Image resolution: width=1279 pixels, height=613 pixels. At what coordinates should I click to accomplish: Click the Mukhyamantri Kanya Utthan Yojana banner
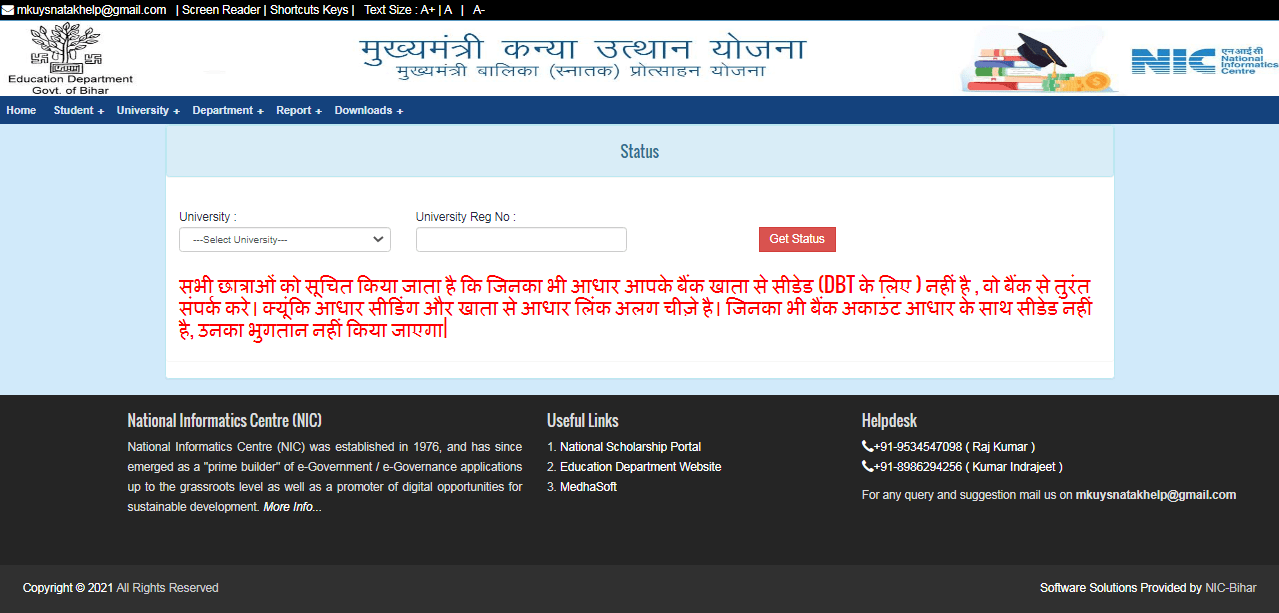click(x=585, y=55)
